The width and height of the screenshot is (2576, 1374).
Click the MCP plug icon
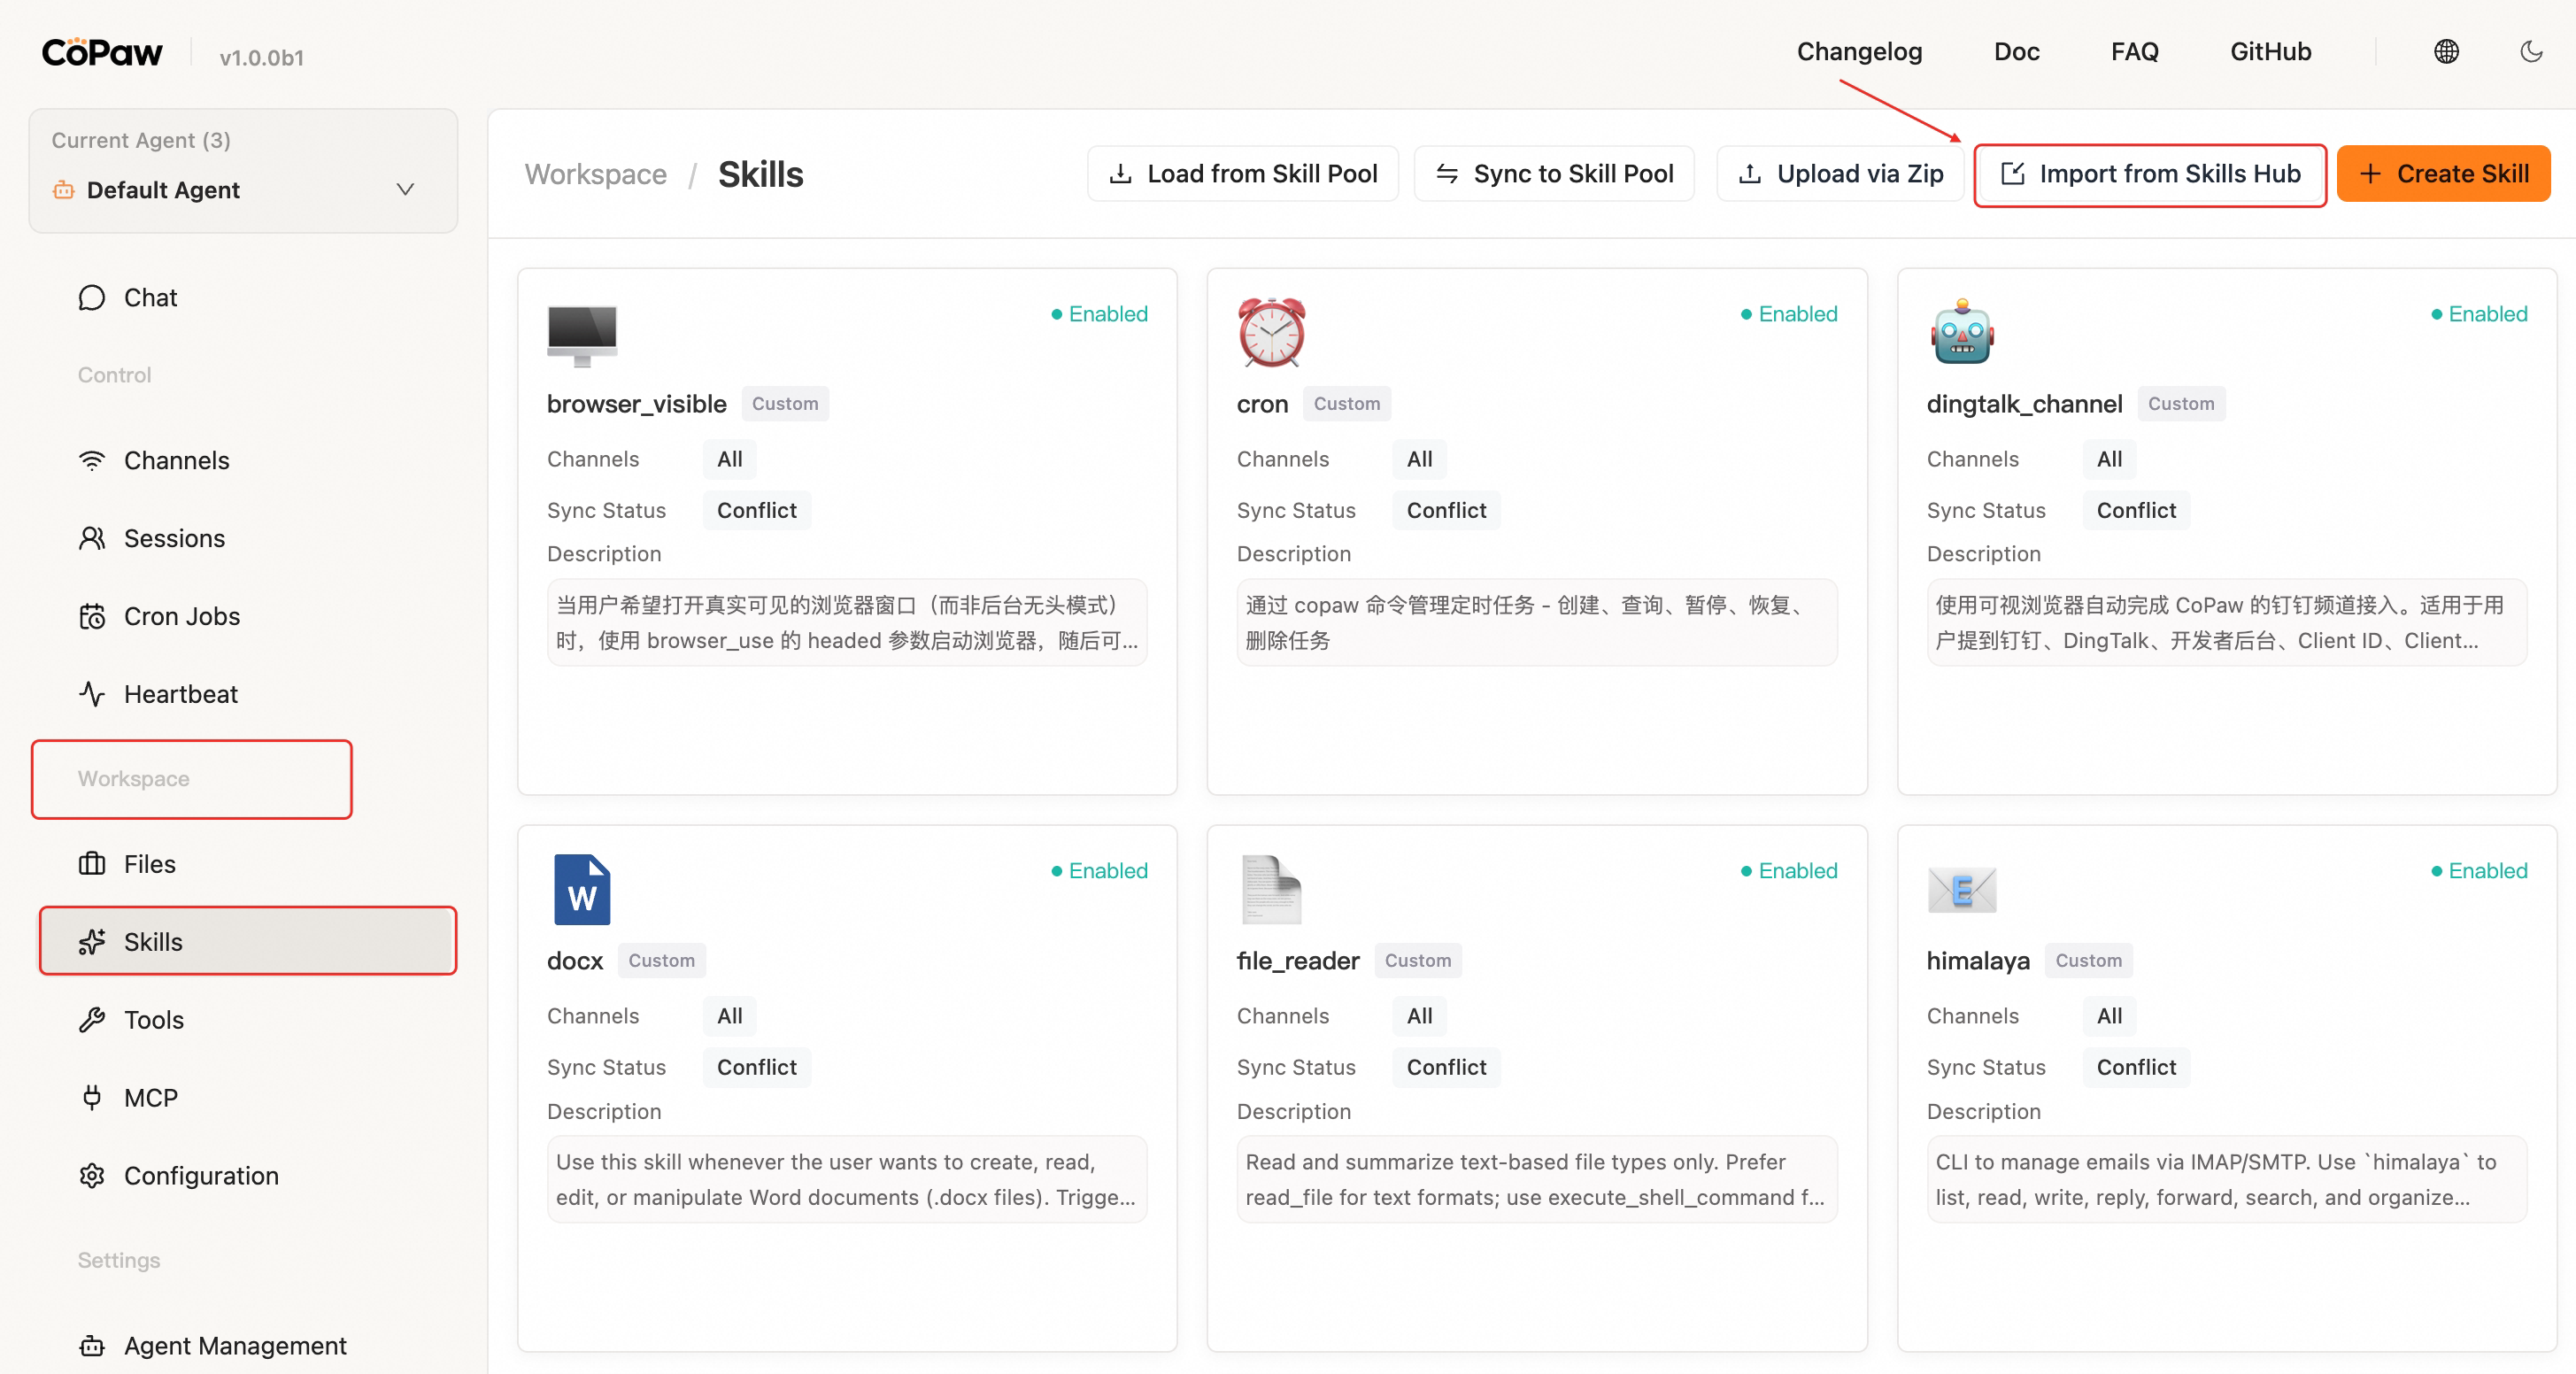[92, 1098]
